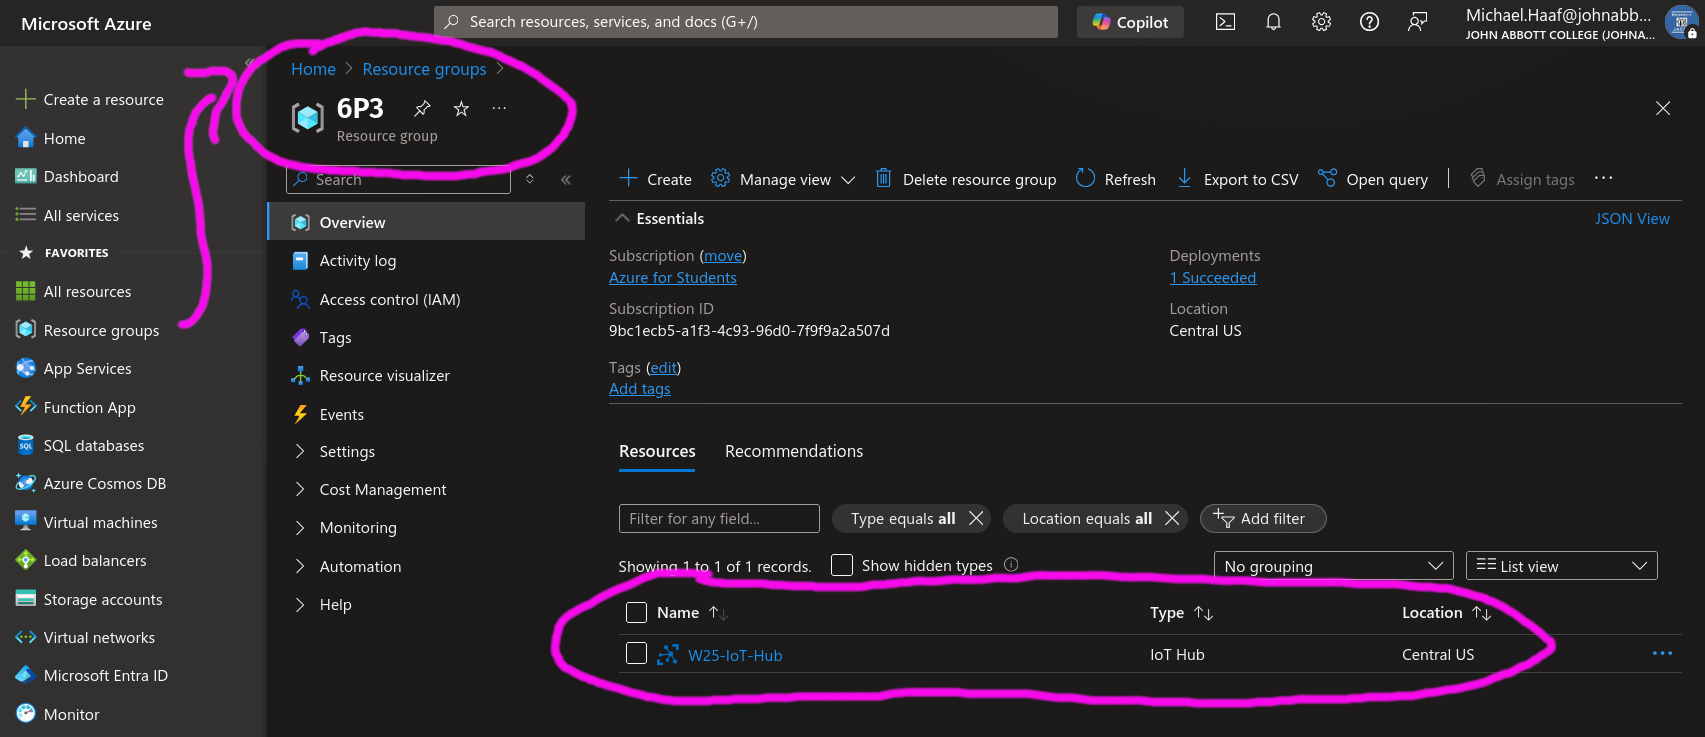Click Delete resource group
Screen dimensions: 1705x737
pos(965,179)
